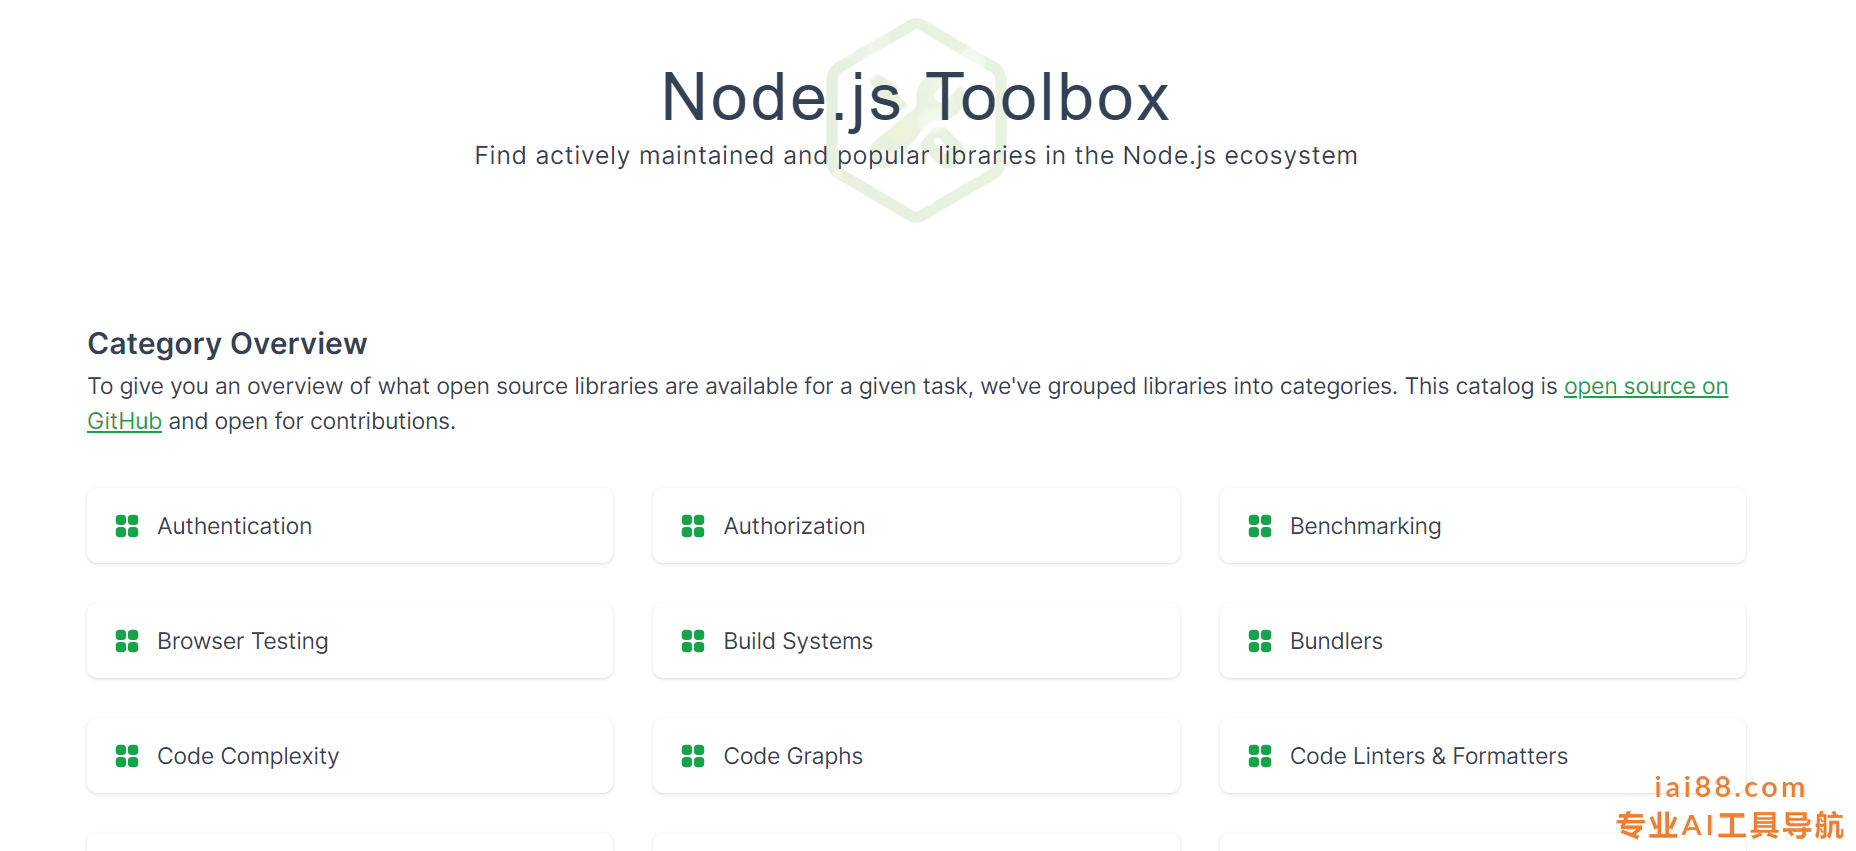The image size is (1856, 851).
Task: View the Code Complexity category
Action: pyautogui.click(x=350, y=756)
